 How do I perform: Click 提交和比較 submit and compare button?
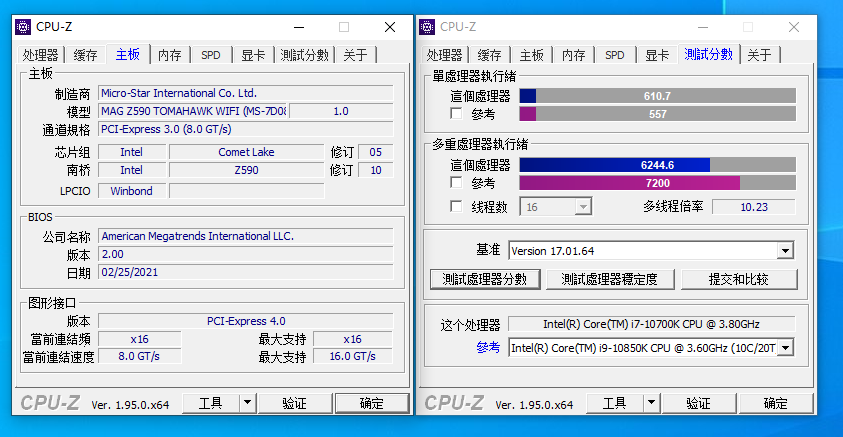(x=739, y=280)
